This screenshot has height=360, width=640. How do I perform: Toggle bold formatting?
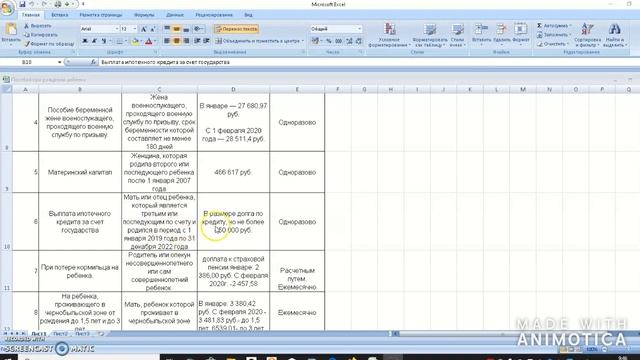tap(85, 41)
